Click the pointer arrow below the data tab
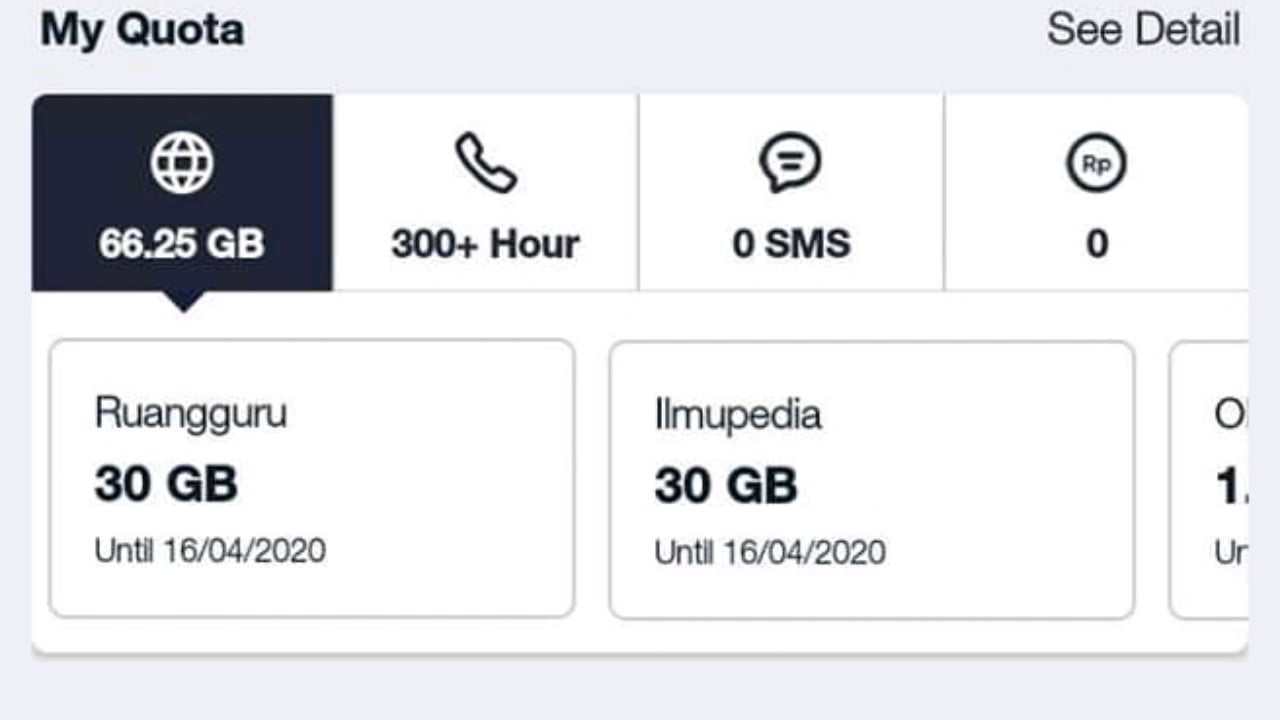The height and width of the screenshot is (720, 1280). pos(182,301)
